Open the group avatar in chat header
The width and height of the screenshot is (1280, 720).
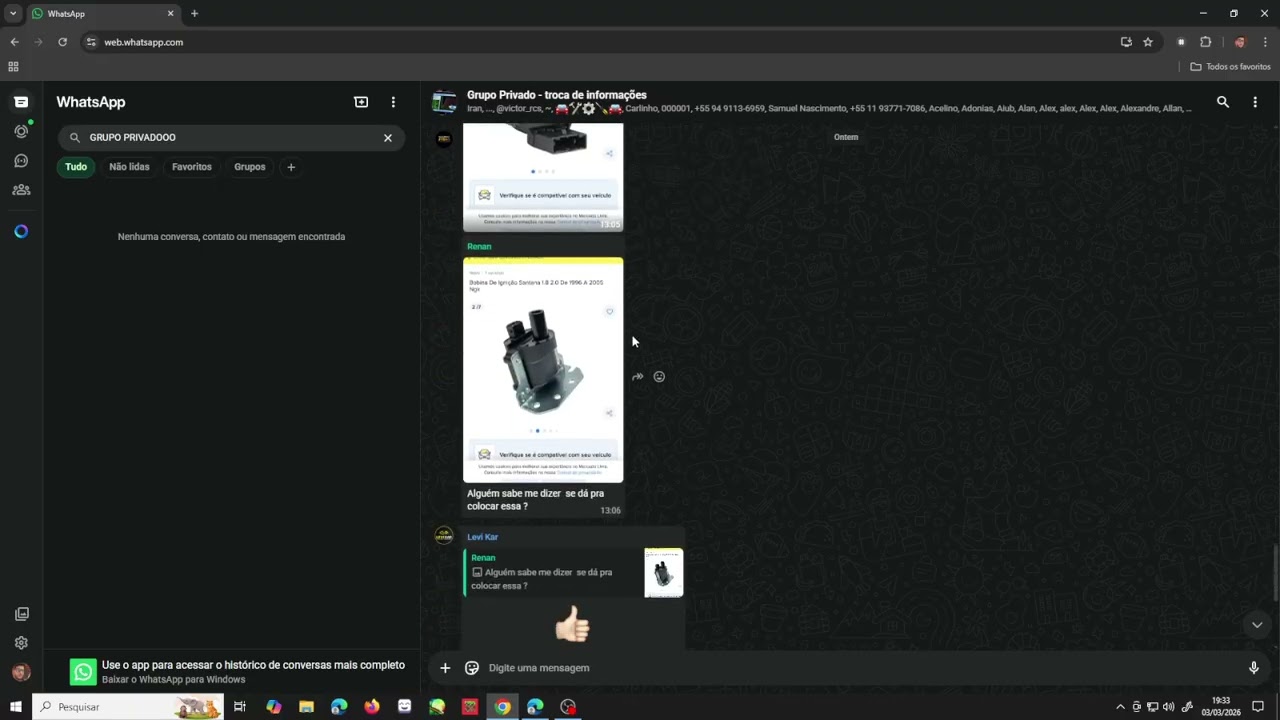444,102
